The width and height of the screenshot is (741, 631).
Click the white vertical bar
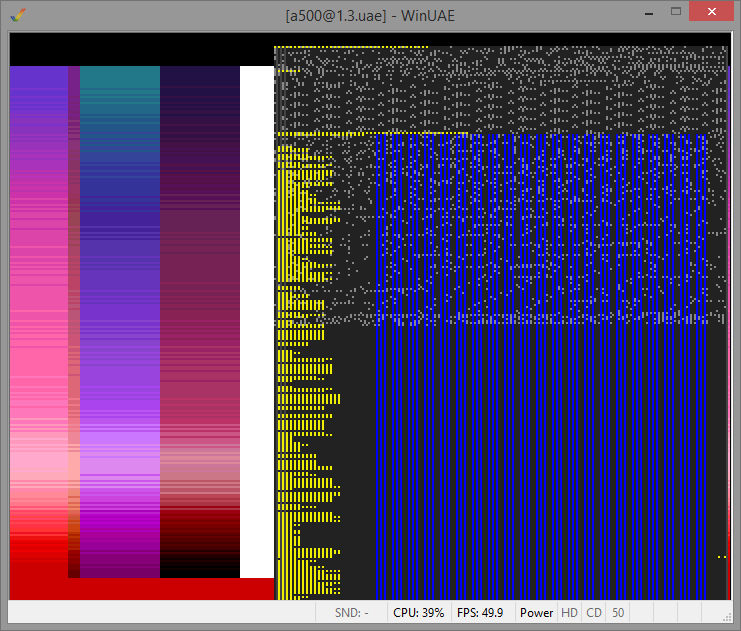pos(257,321)
